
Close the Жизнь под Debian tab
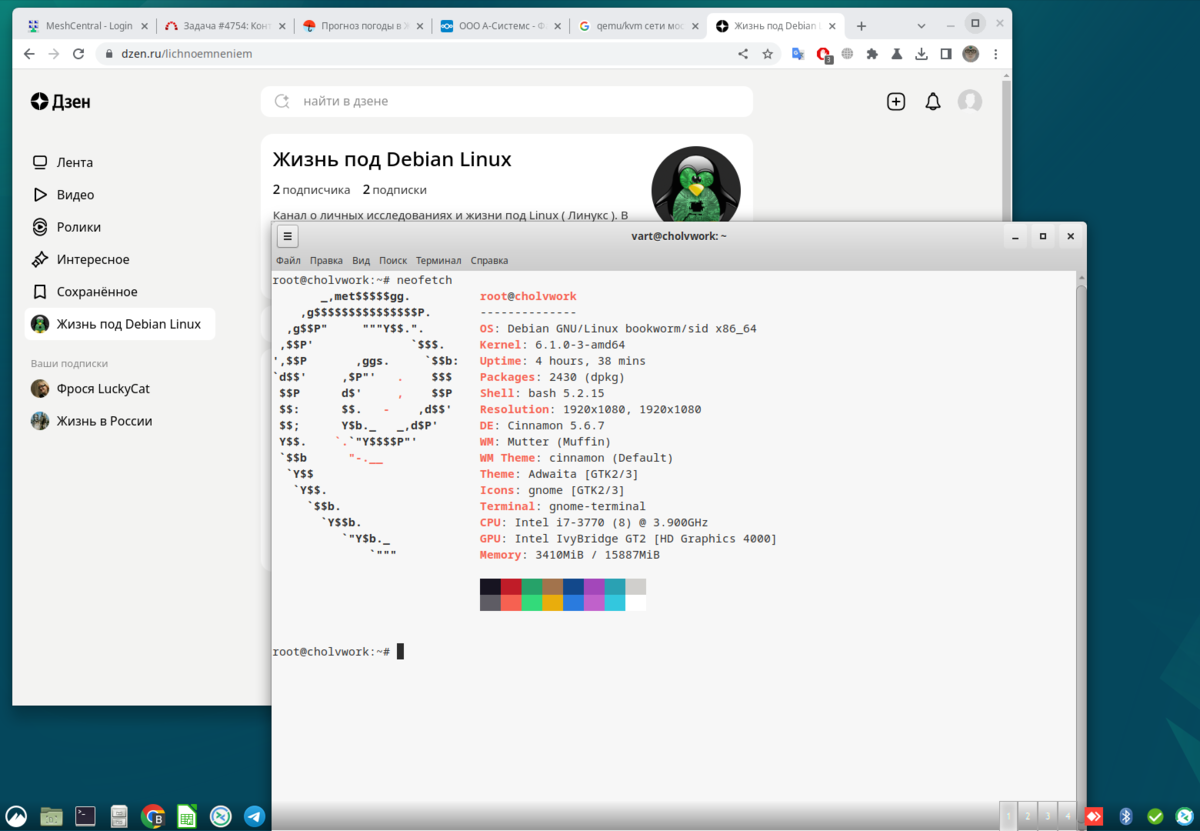(831, 26)
